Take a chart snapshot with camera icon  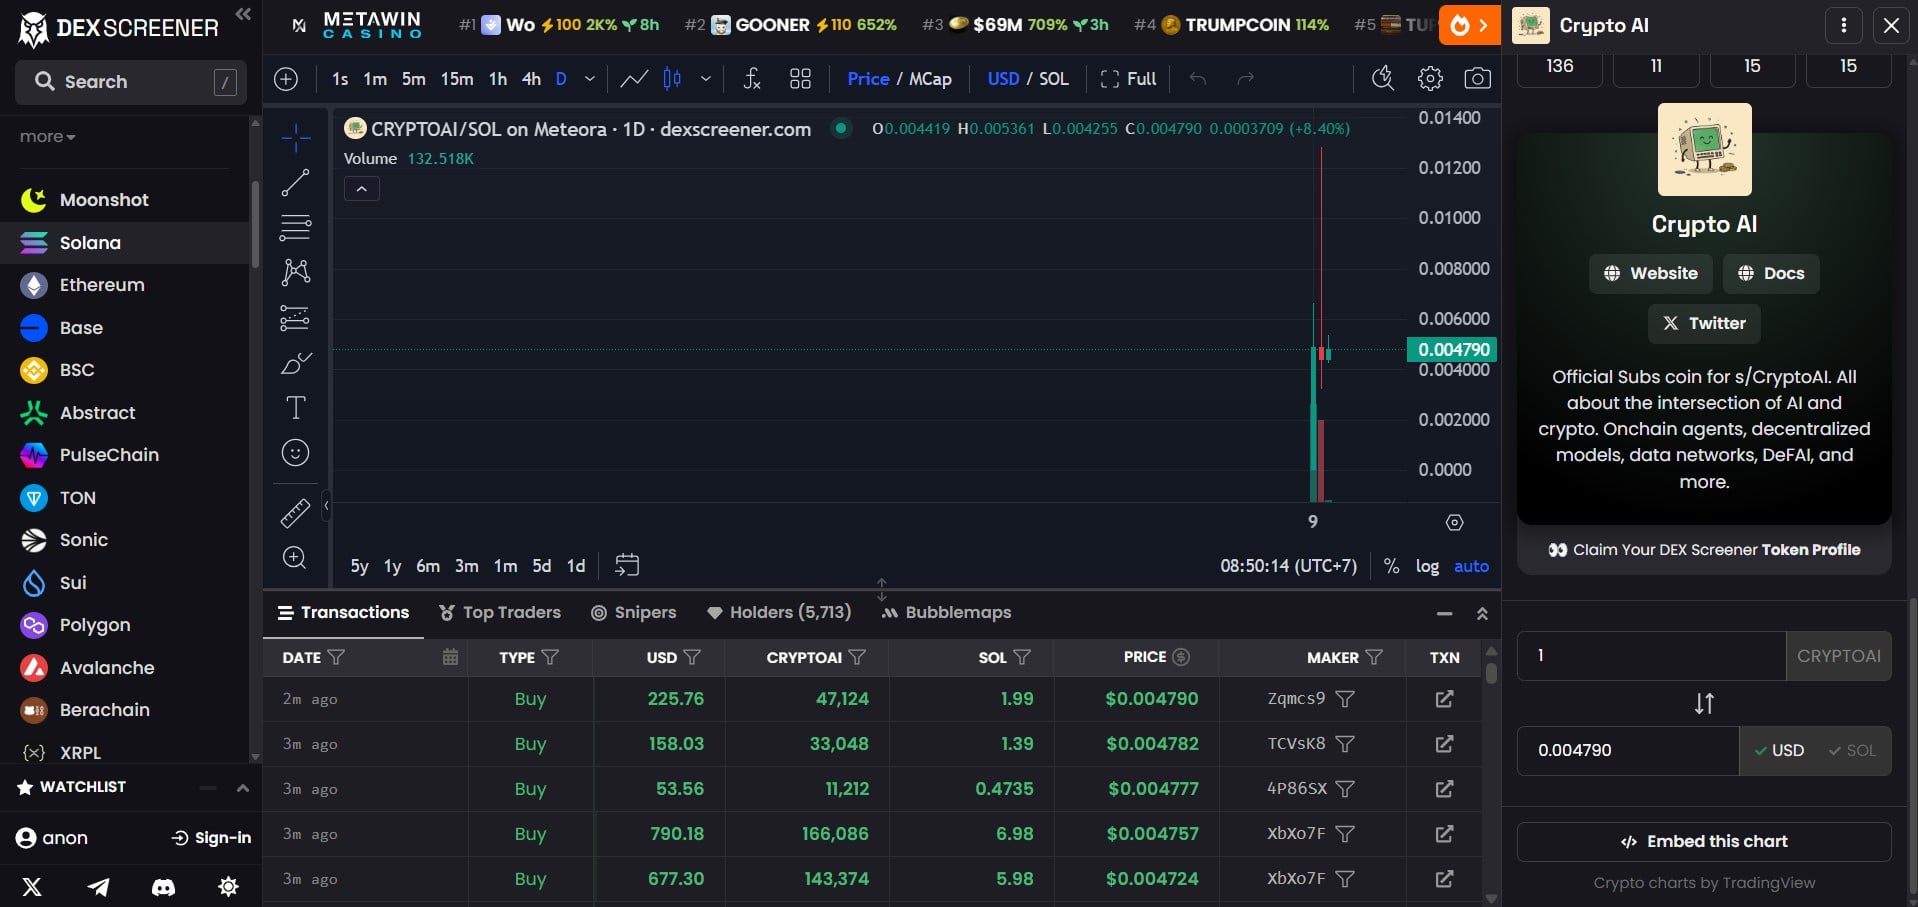coord(1477,79)
